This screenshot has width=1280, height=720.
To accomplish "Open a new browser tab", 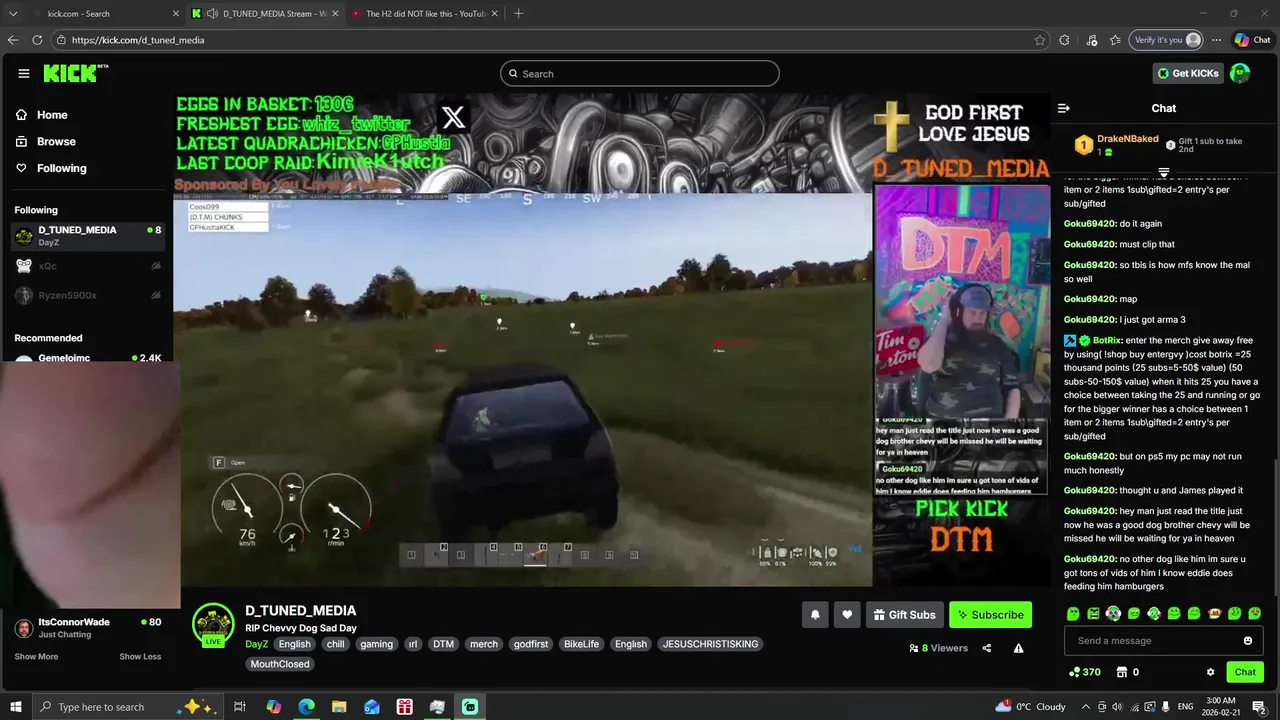I will (518, 14).
